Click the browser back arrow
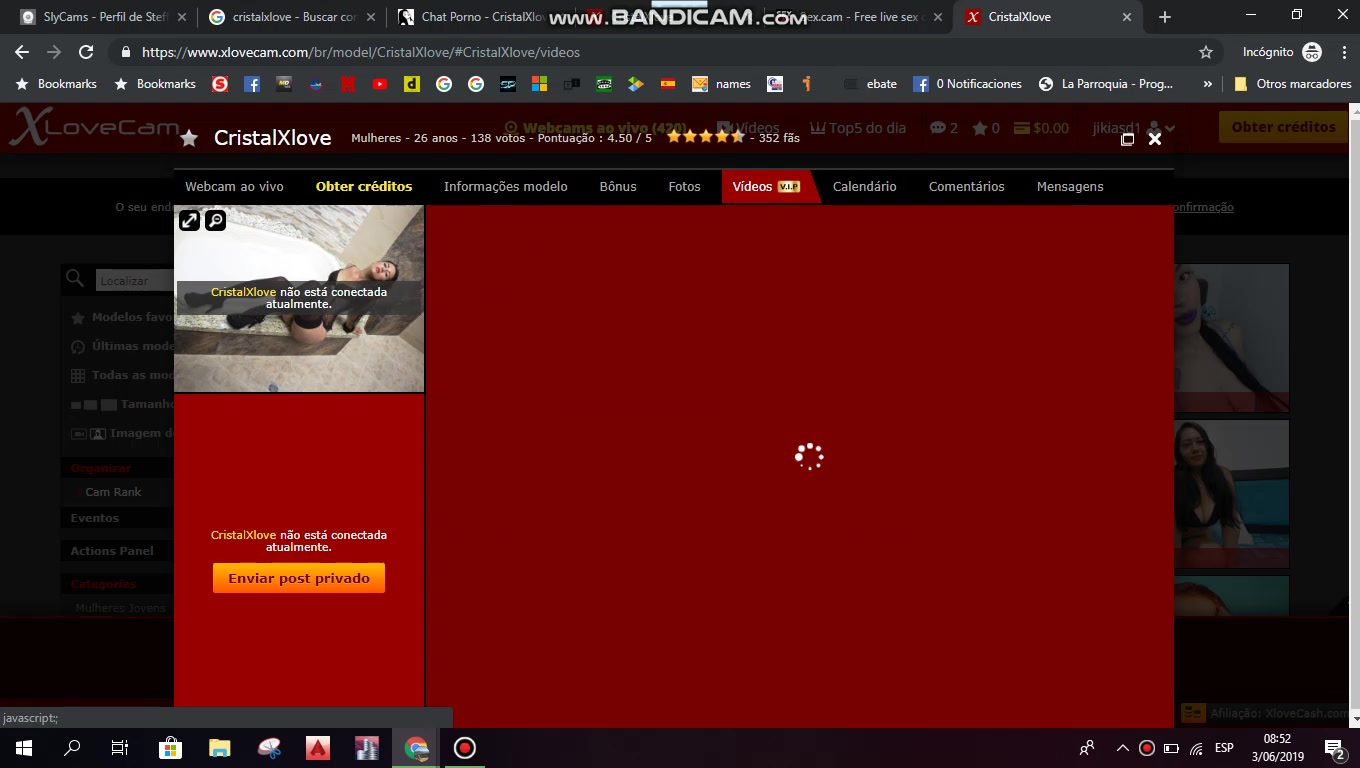The width and height of the screenshot is (1360, 768). pyautogui.click(x=22, y=52)
